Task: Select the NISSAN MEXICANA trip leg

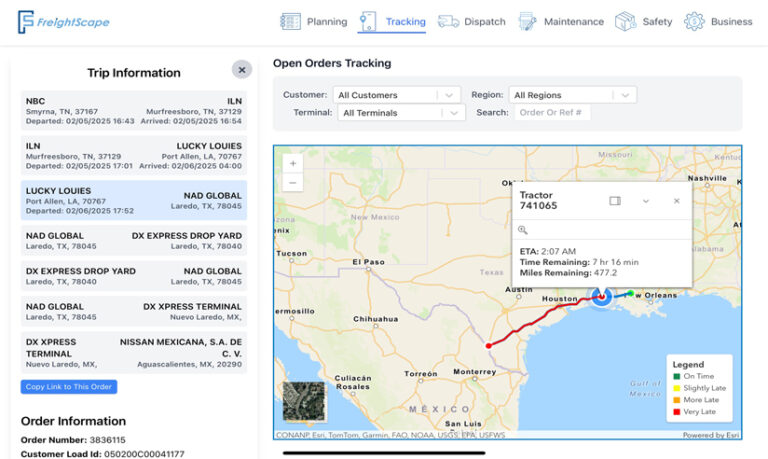Action: coord(134,353)
